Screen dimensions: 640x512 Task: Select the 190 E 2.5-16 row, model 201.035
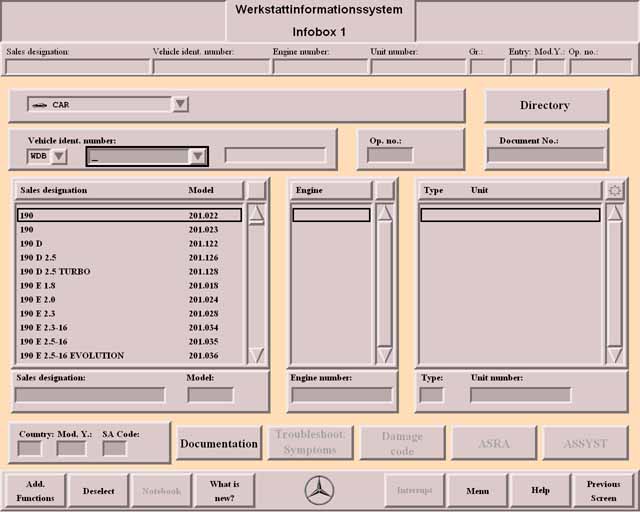pos(129,341)
